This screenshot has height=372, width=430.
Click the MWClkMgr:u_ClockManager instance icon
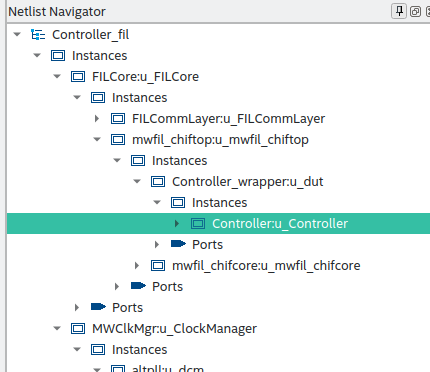78,329
